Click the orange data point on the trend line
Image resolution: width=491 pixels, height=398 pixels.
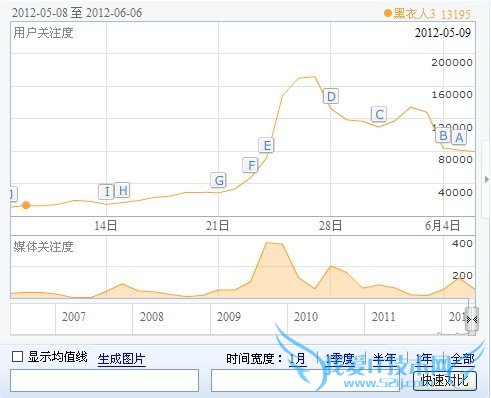pyautogui.click(x=26, y=205)
